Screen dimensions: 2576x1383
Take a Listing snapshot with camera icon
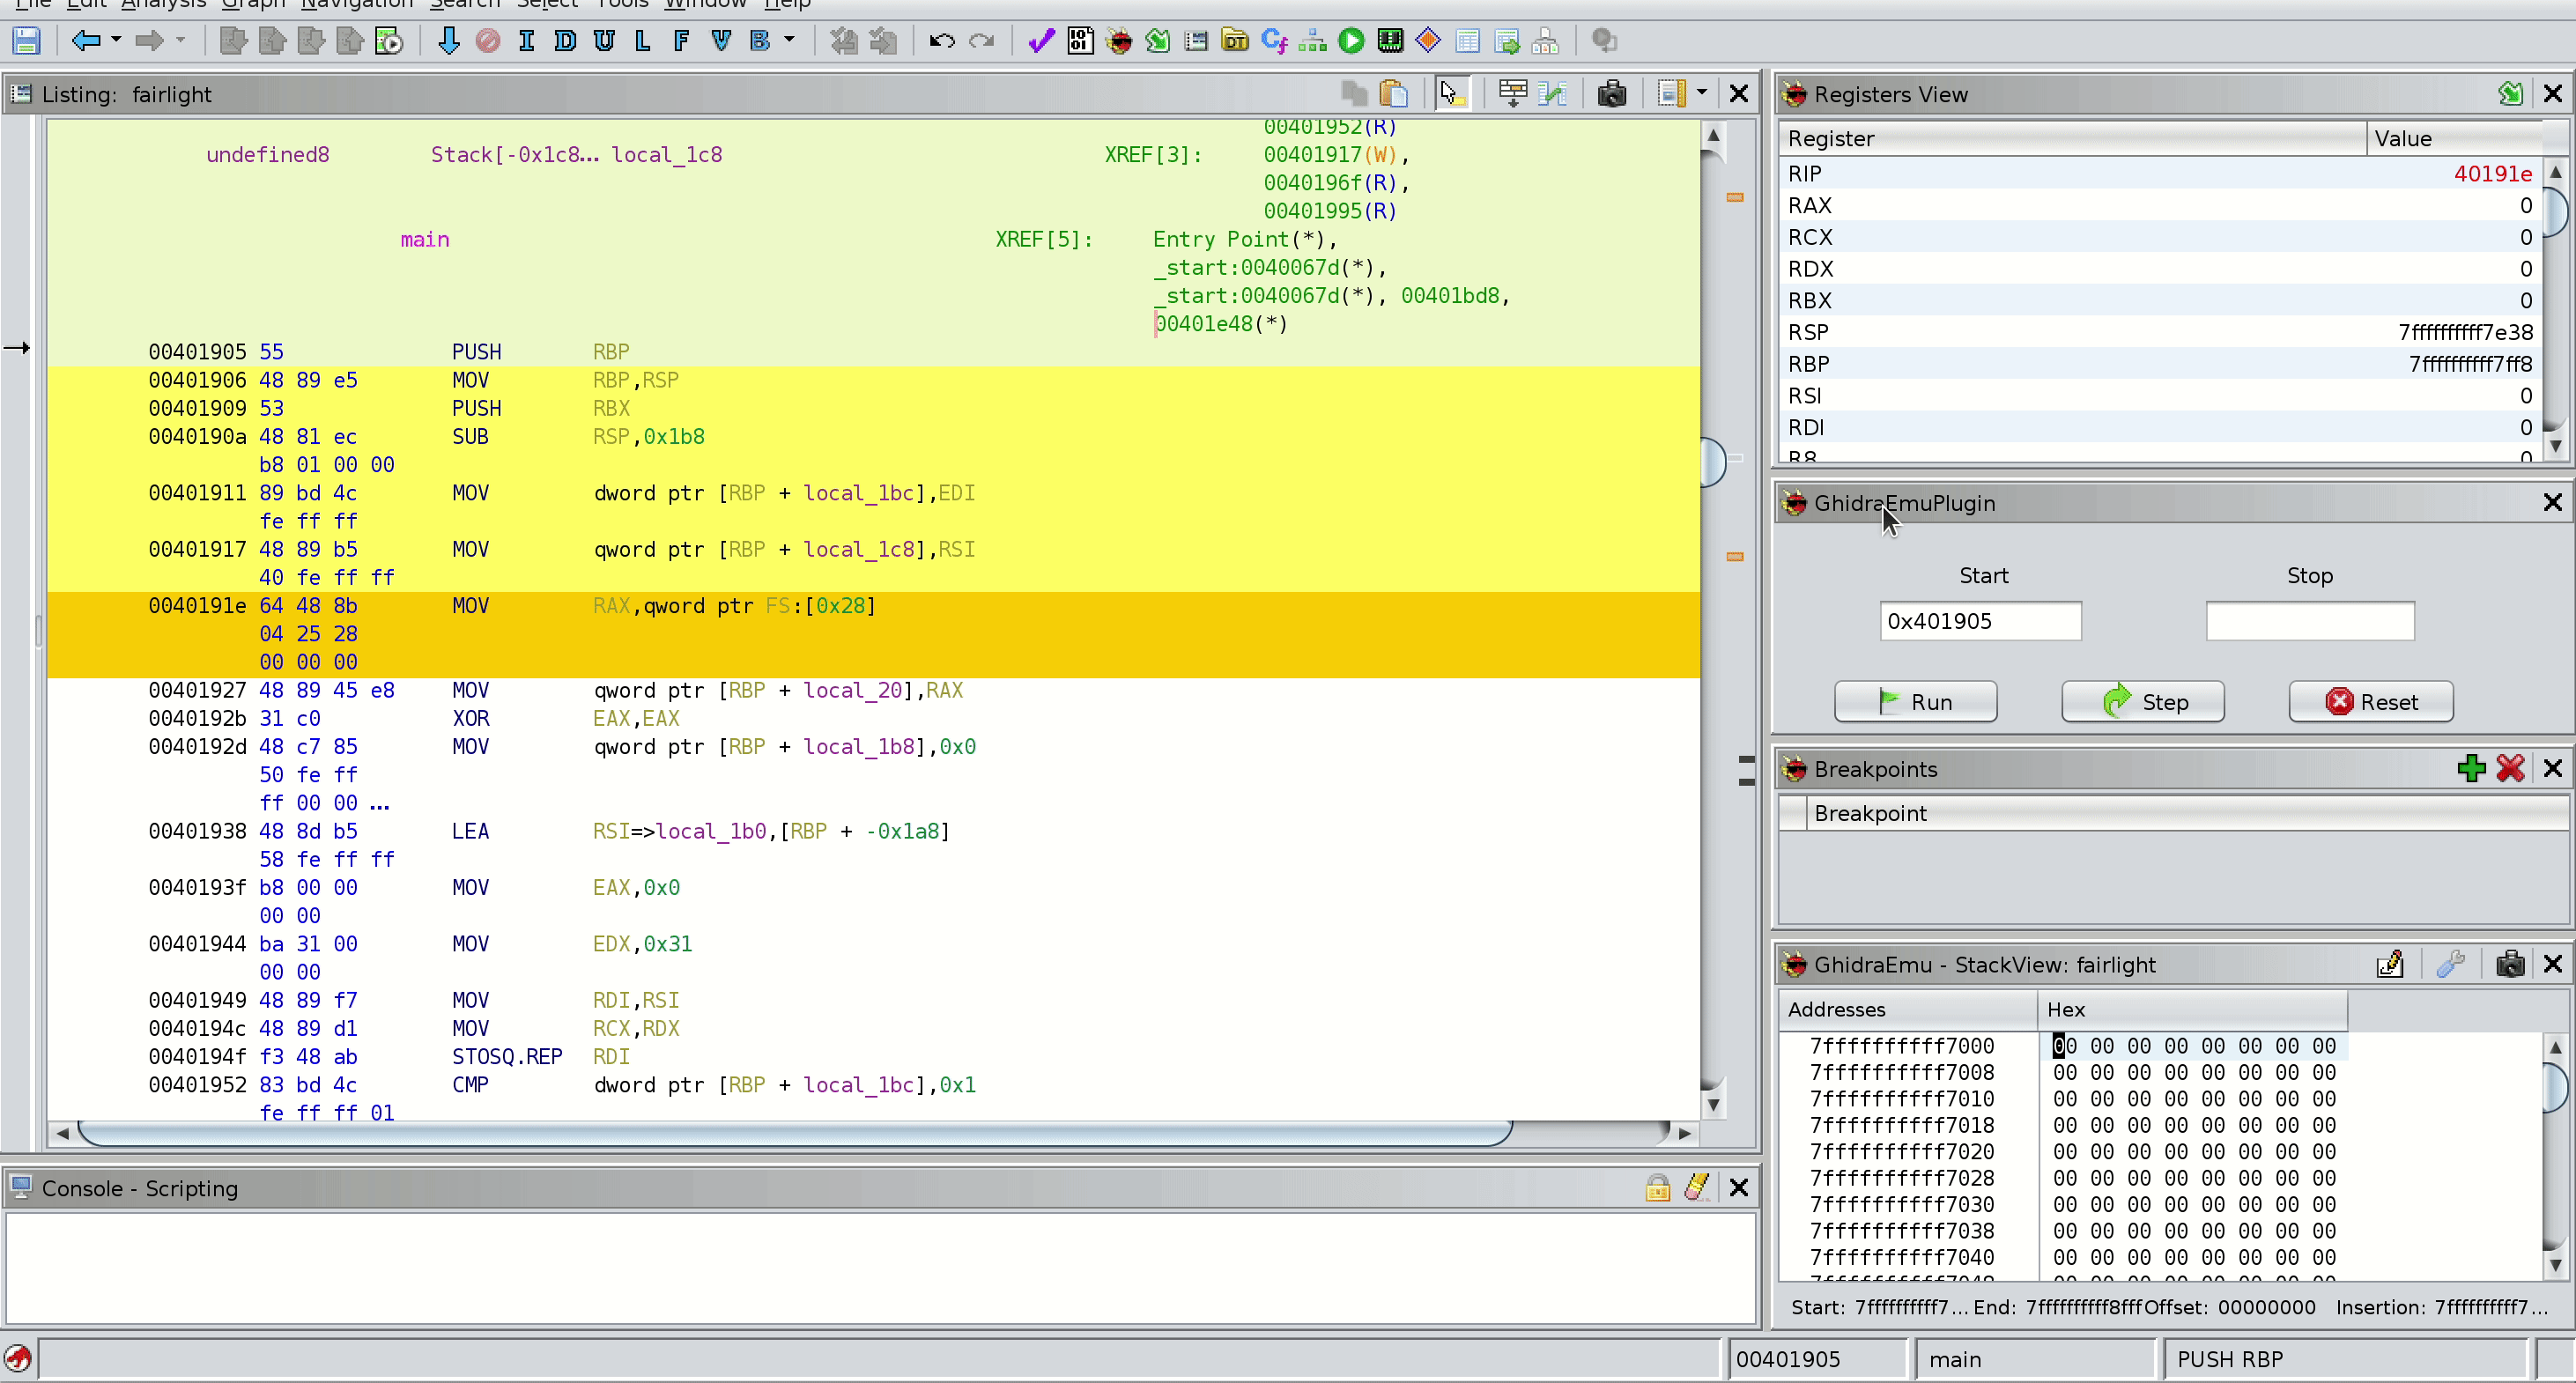(x=1611, y=94)
